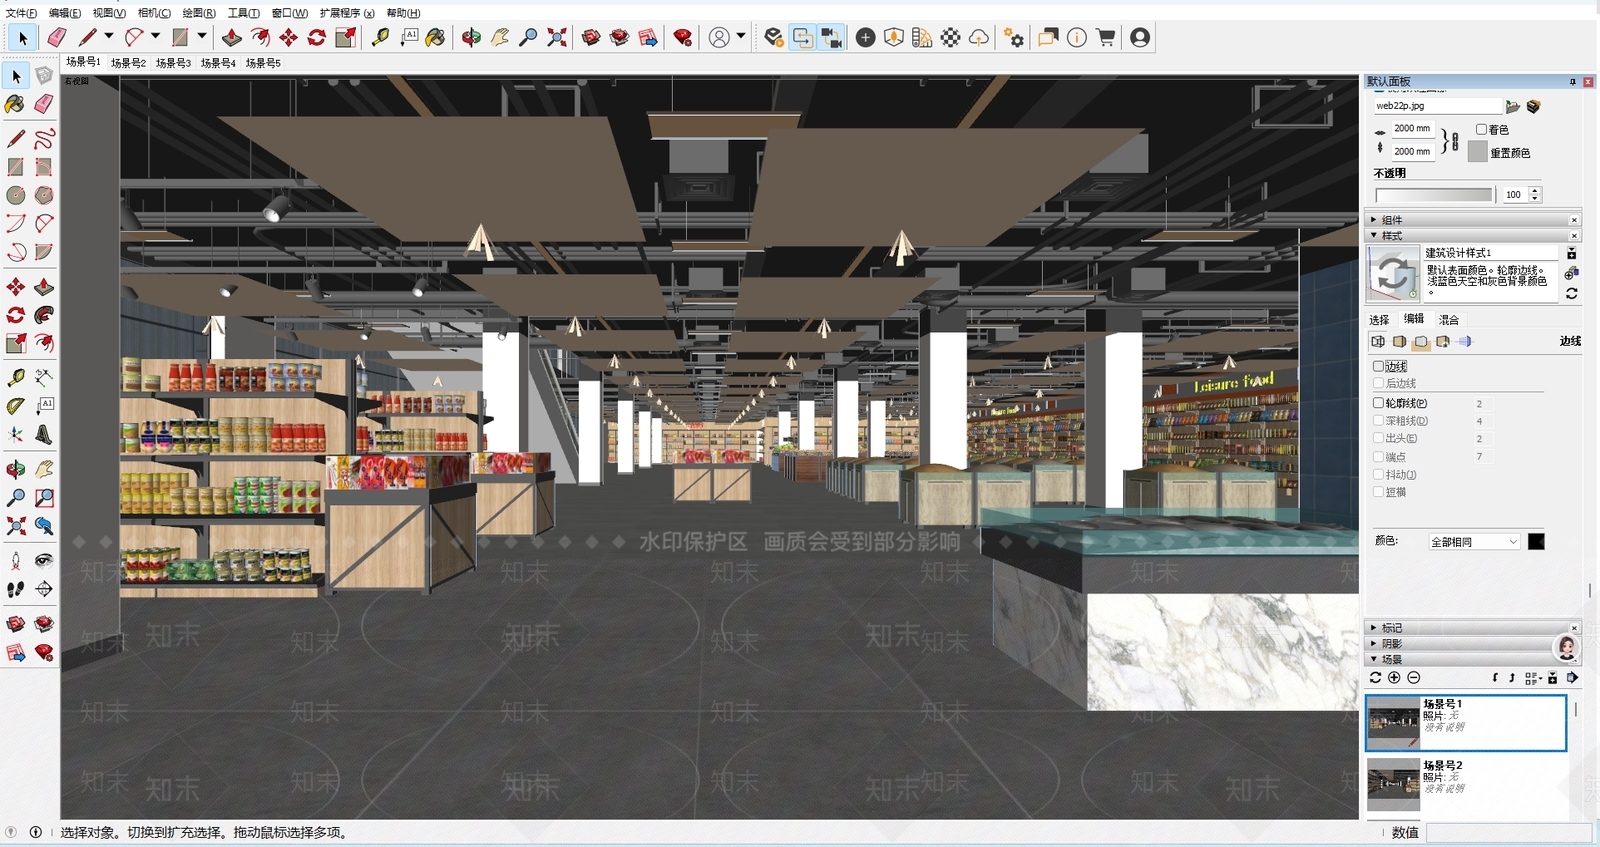This screenshot has width=1600, height=847.
Task: Choose the Orbit tool in top toolbar
Action: pos(471,37)
